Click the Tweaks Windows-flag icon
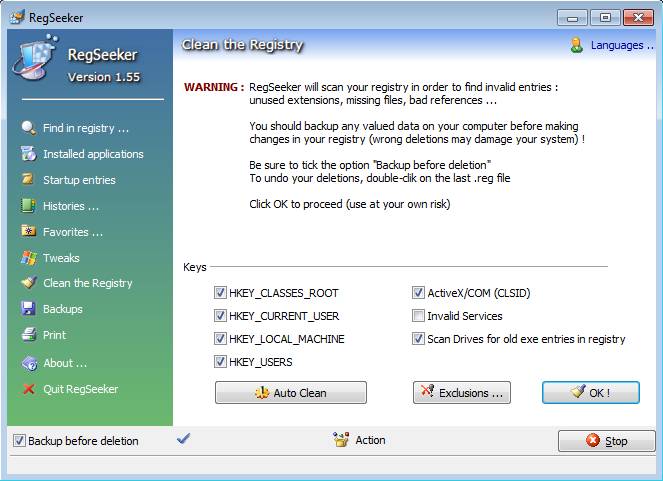The image size is (663, 481). [x=29, y=258]
